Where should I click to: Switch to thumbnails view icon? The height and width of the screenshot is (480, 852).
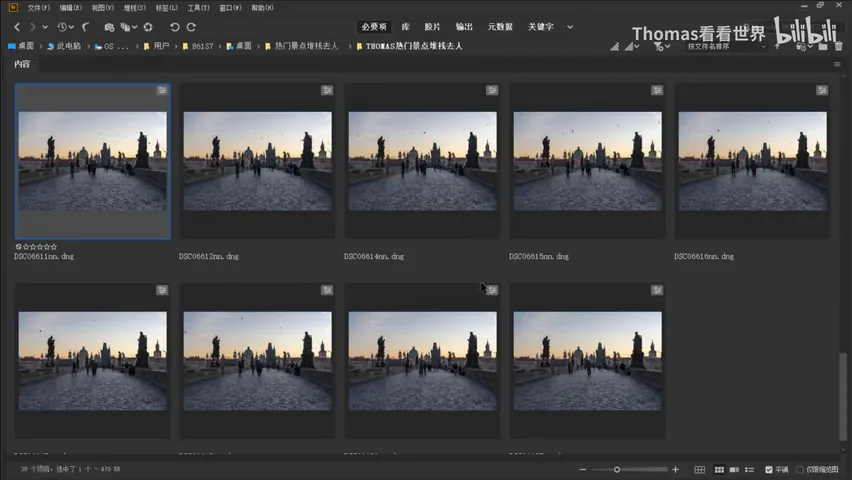click(719, 470)
